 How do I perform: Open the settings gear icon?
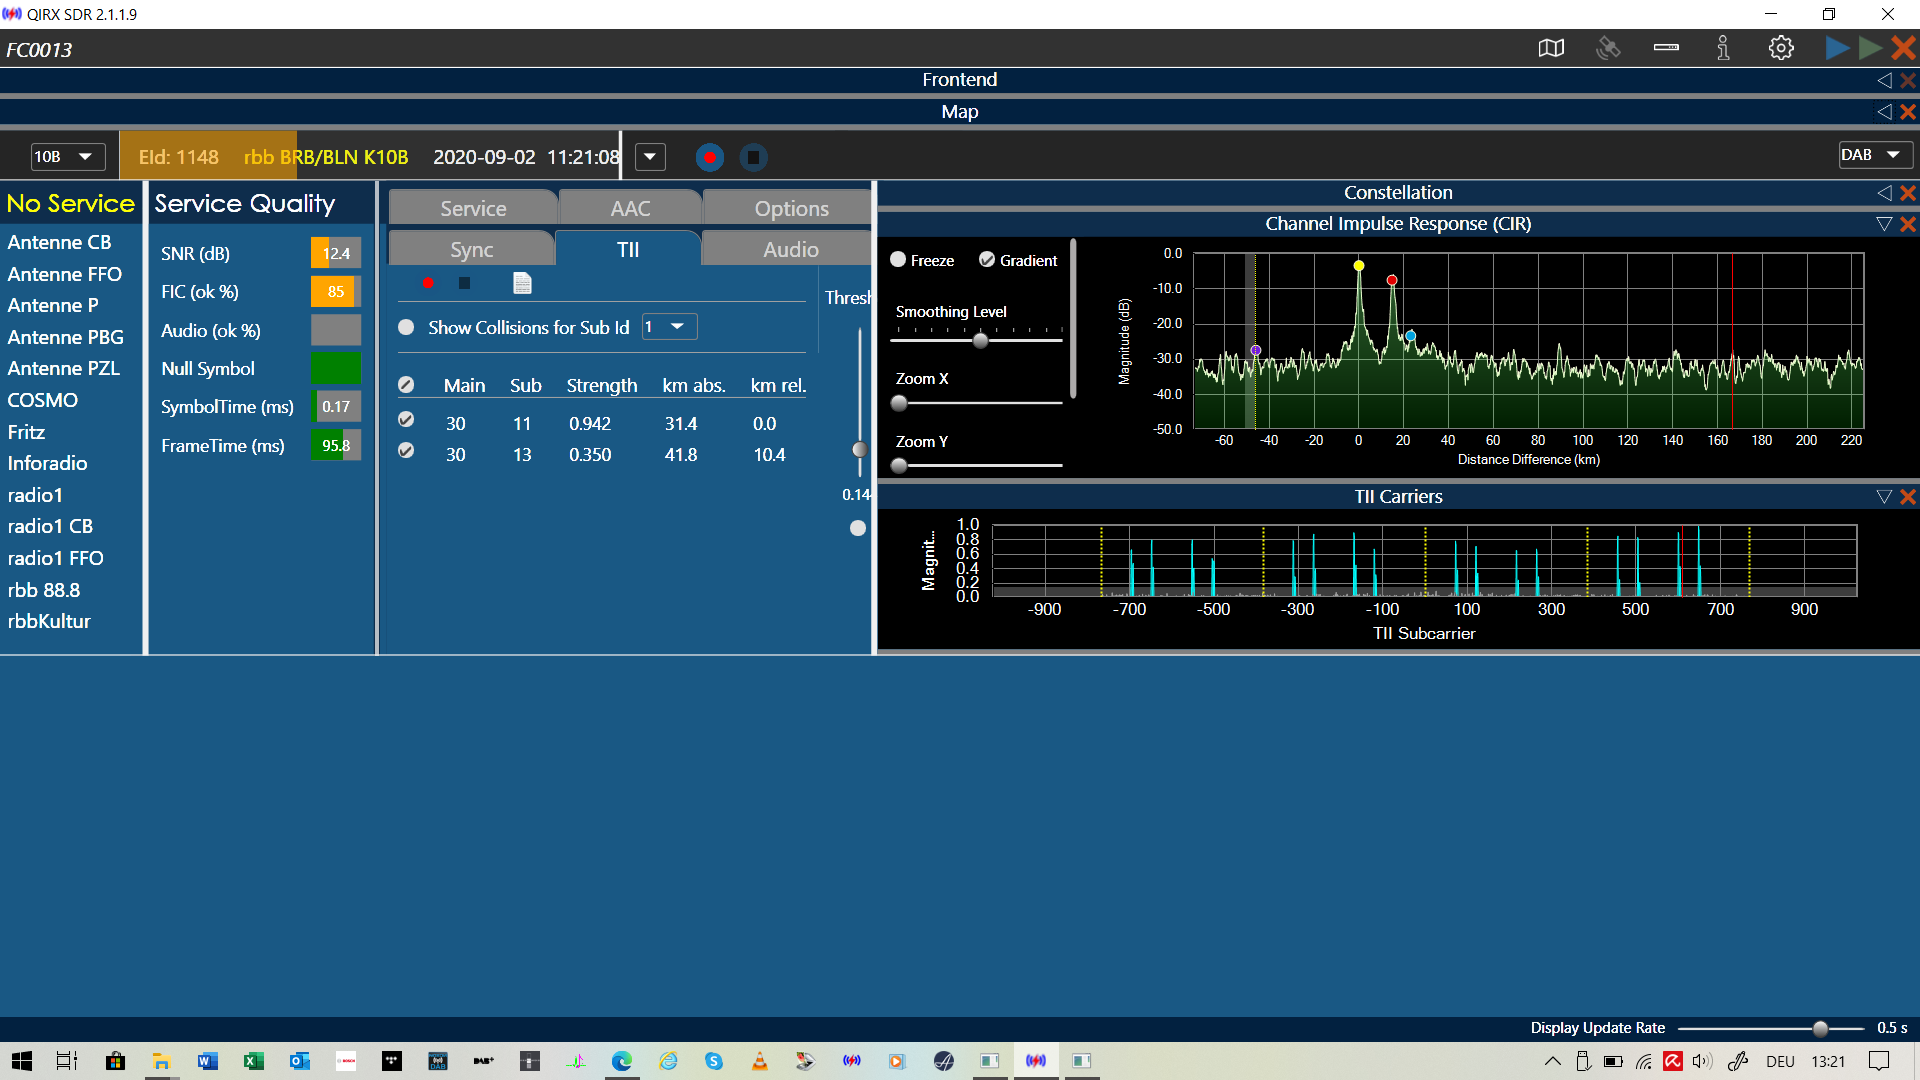tap(1781, 48)
